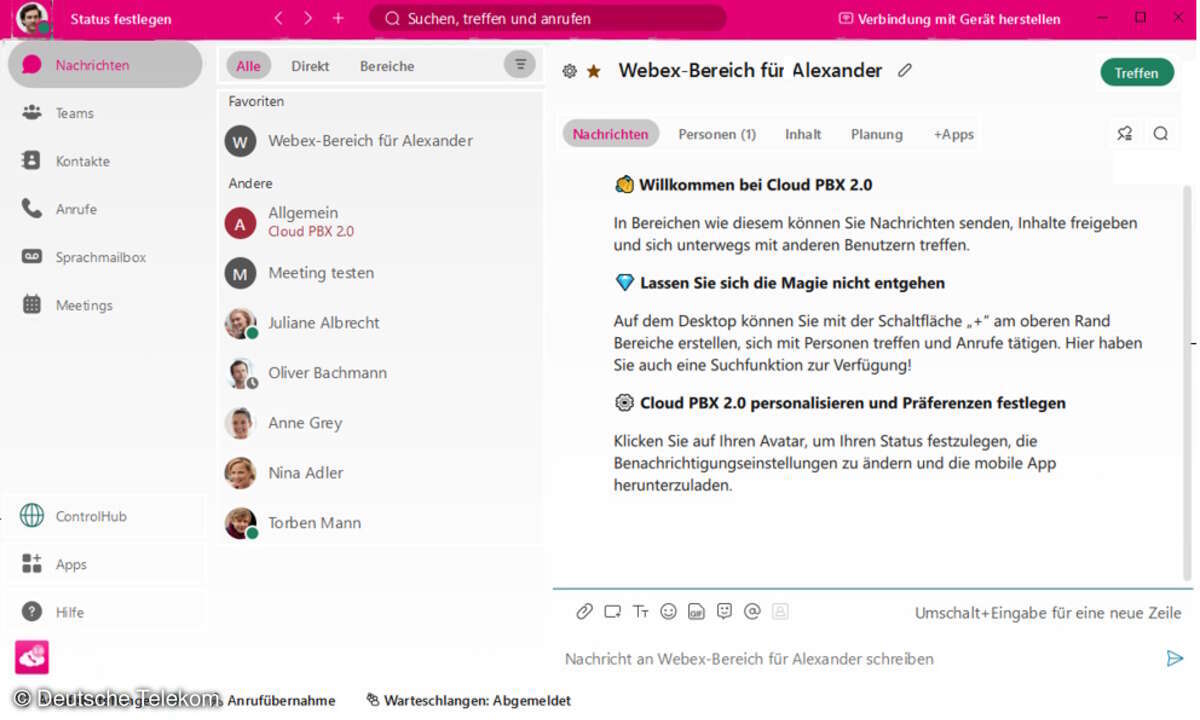Open the filter menu in list

coord(519,65)
